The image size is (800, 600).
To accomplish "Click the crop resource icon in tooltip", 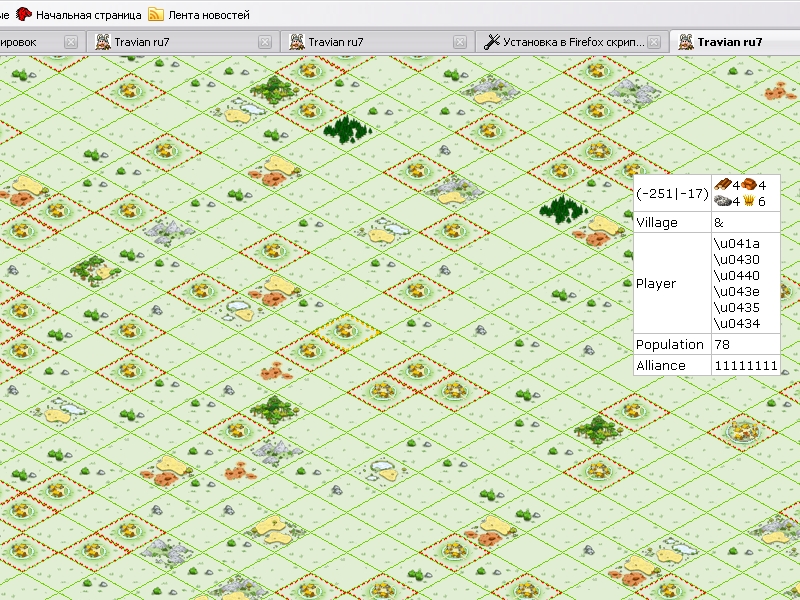I will click(x=749, y=201).
